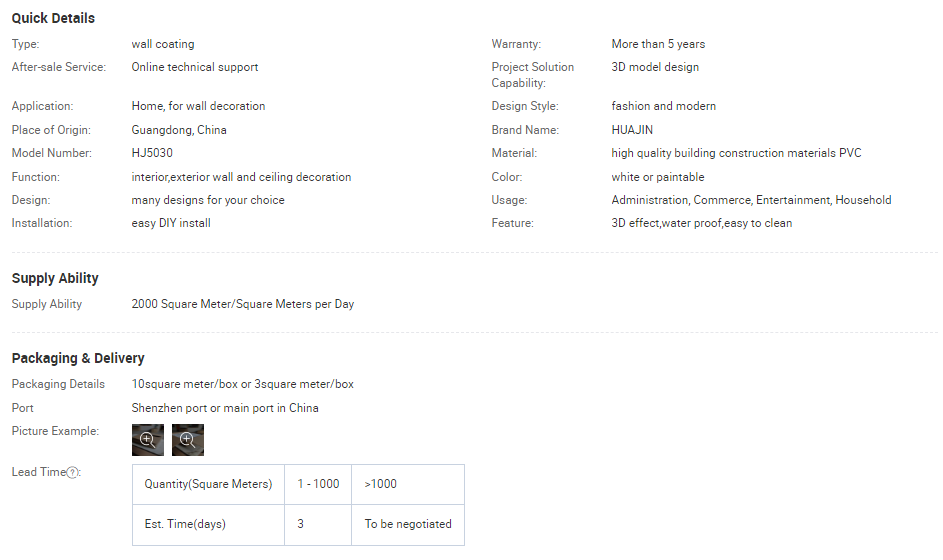Click the "easy DIY install" text
This screenshot has height=560, width=943.
point(171,223)
